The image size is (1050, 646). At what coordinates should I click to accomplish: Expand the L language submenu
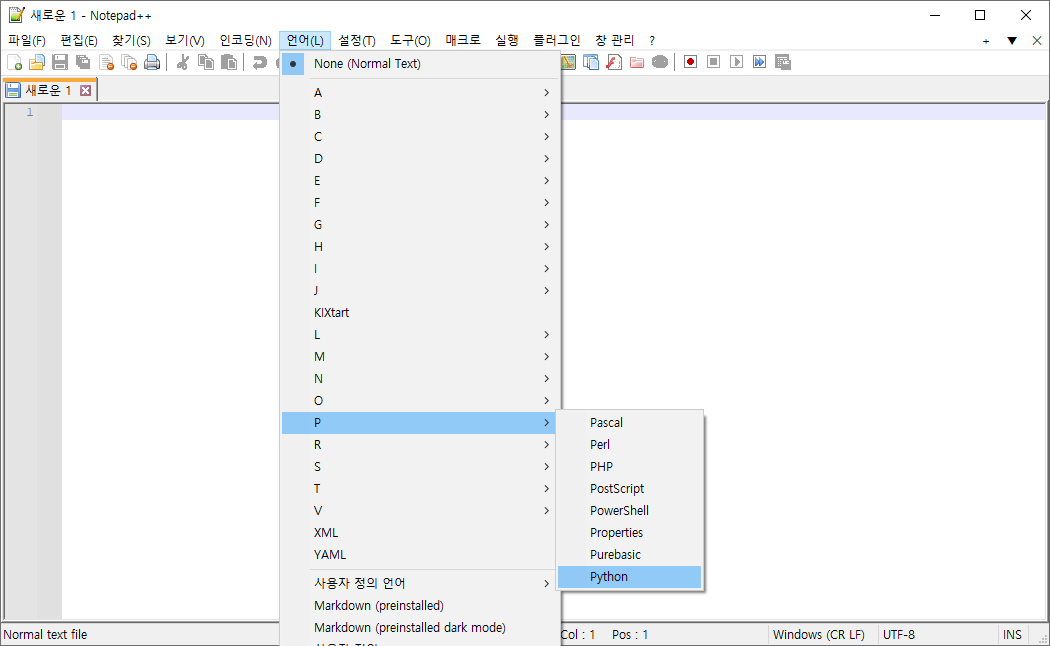pos(421,335)
